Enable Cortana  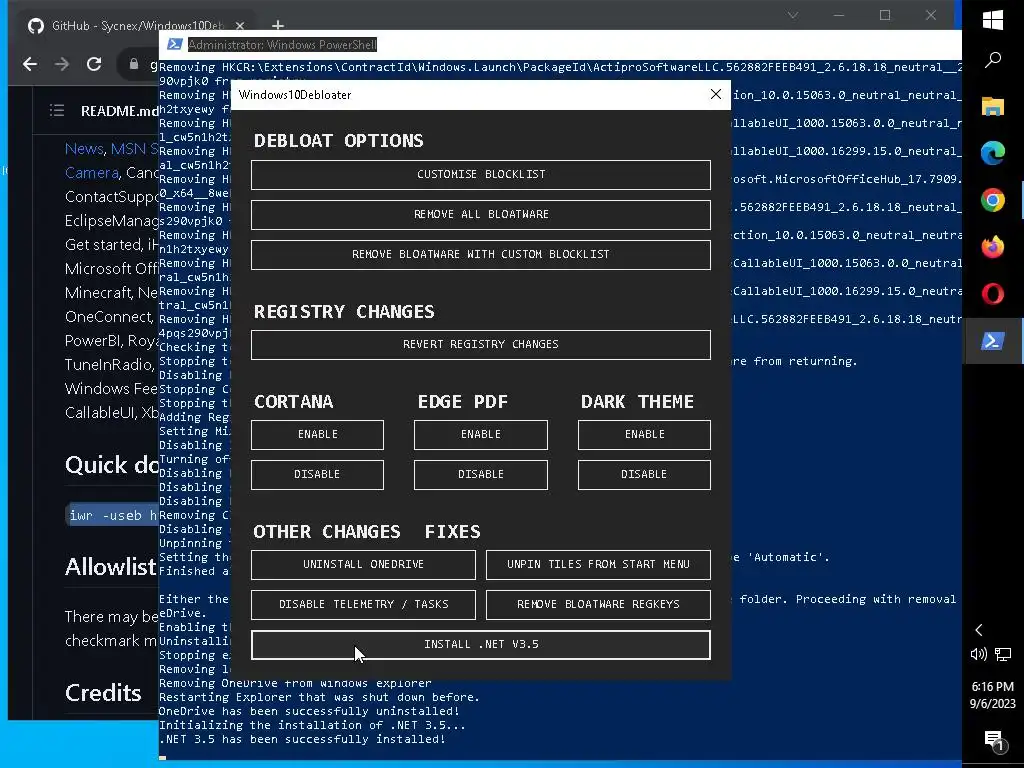[x=317, y=434]
